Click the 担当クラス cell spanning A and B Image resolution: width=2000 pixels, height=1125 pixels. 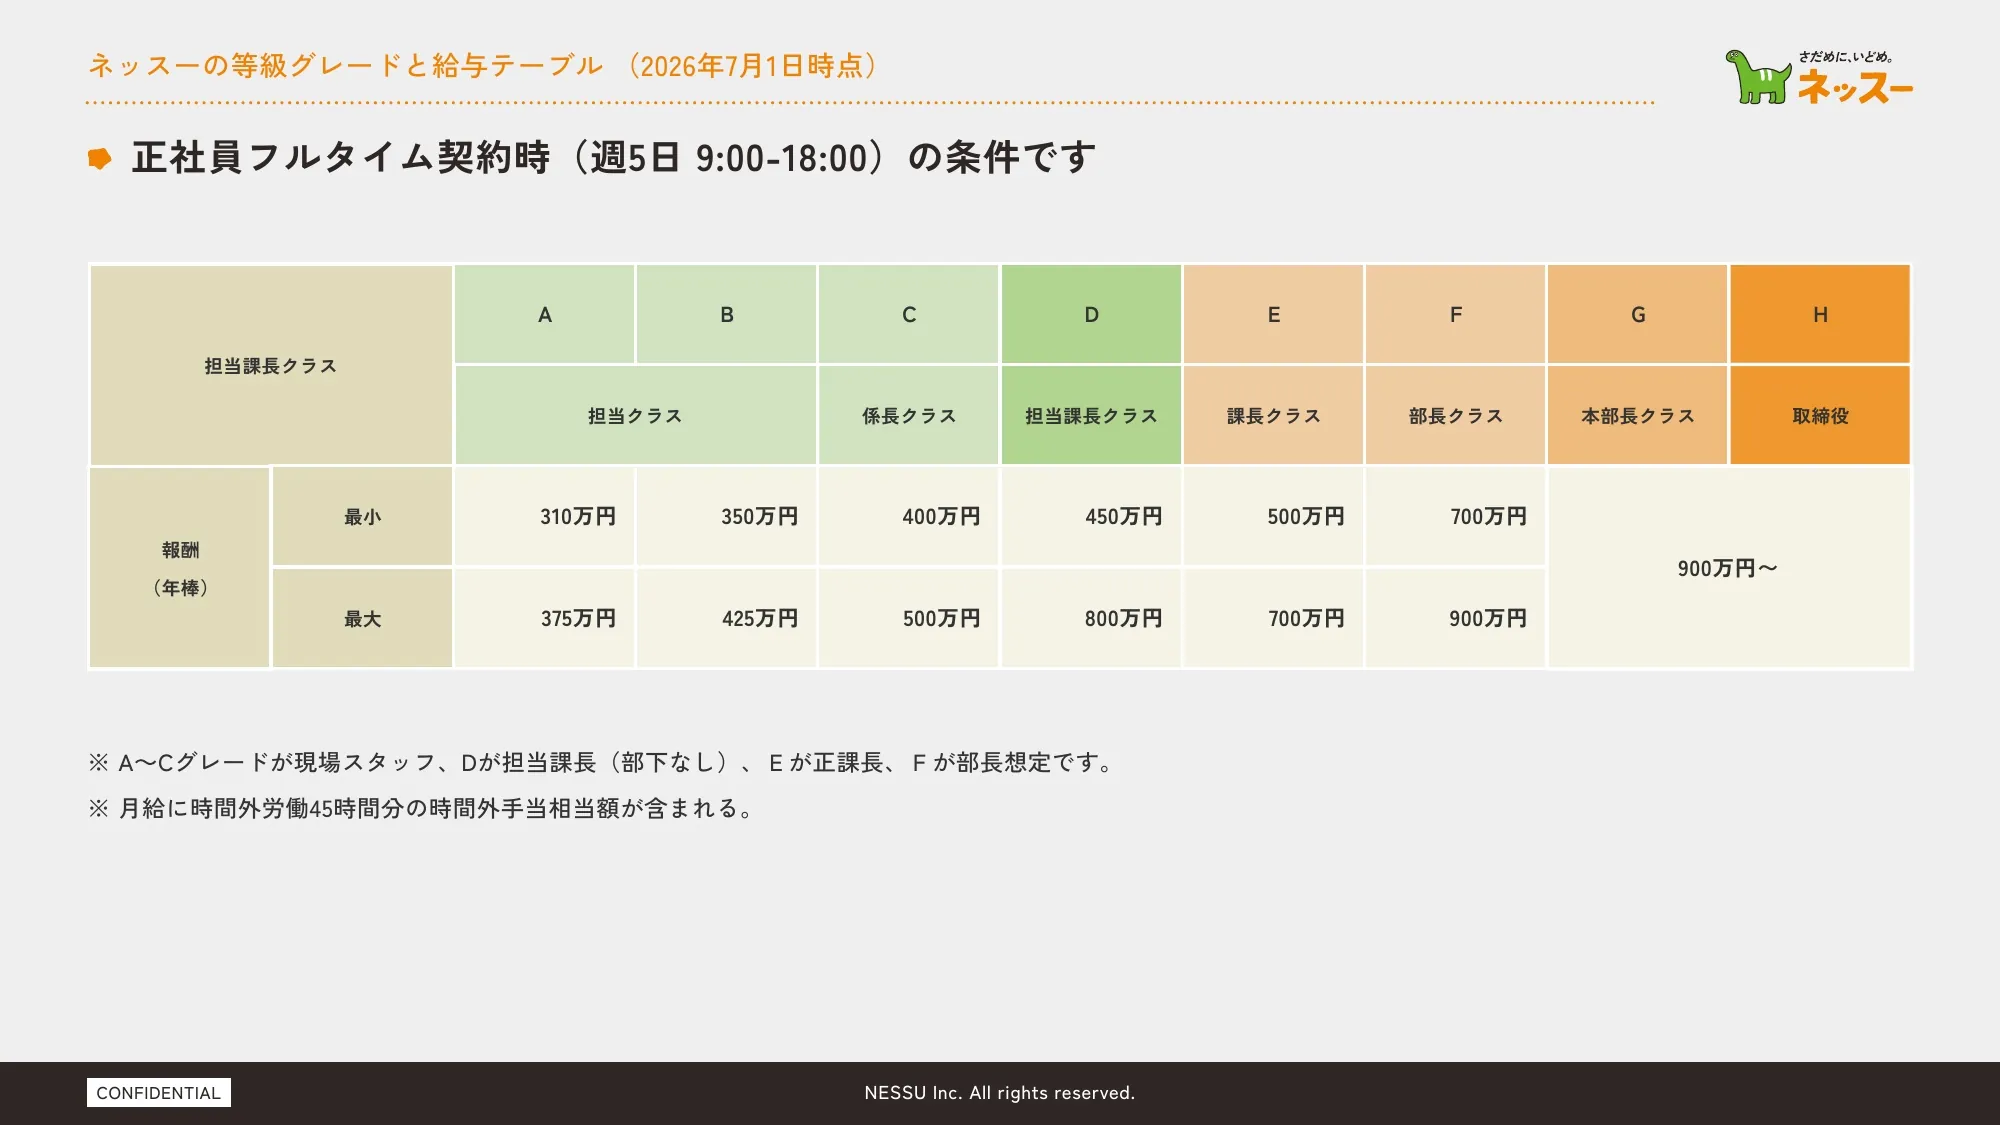(x=636, y=415)
